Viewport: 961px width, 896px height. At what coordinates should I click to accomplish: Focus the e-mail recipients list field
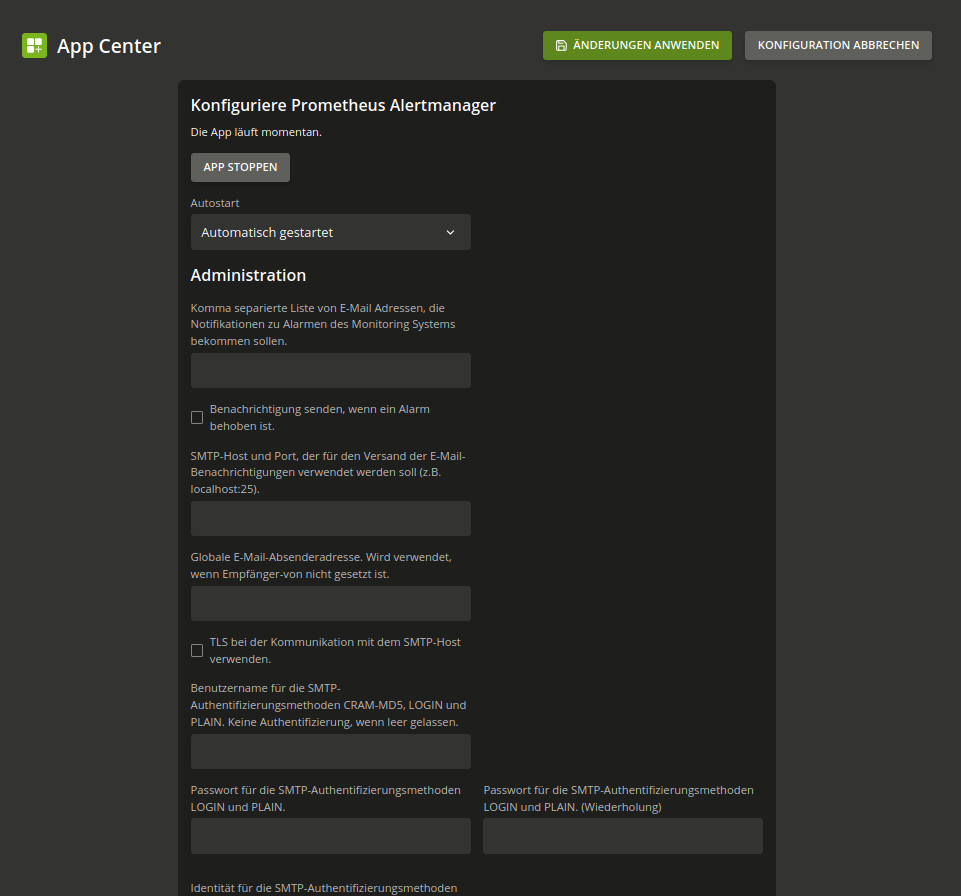330,370
